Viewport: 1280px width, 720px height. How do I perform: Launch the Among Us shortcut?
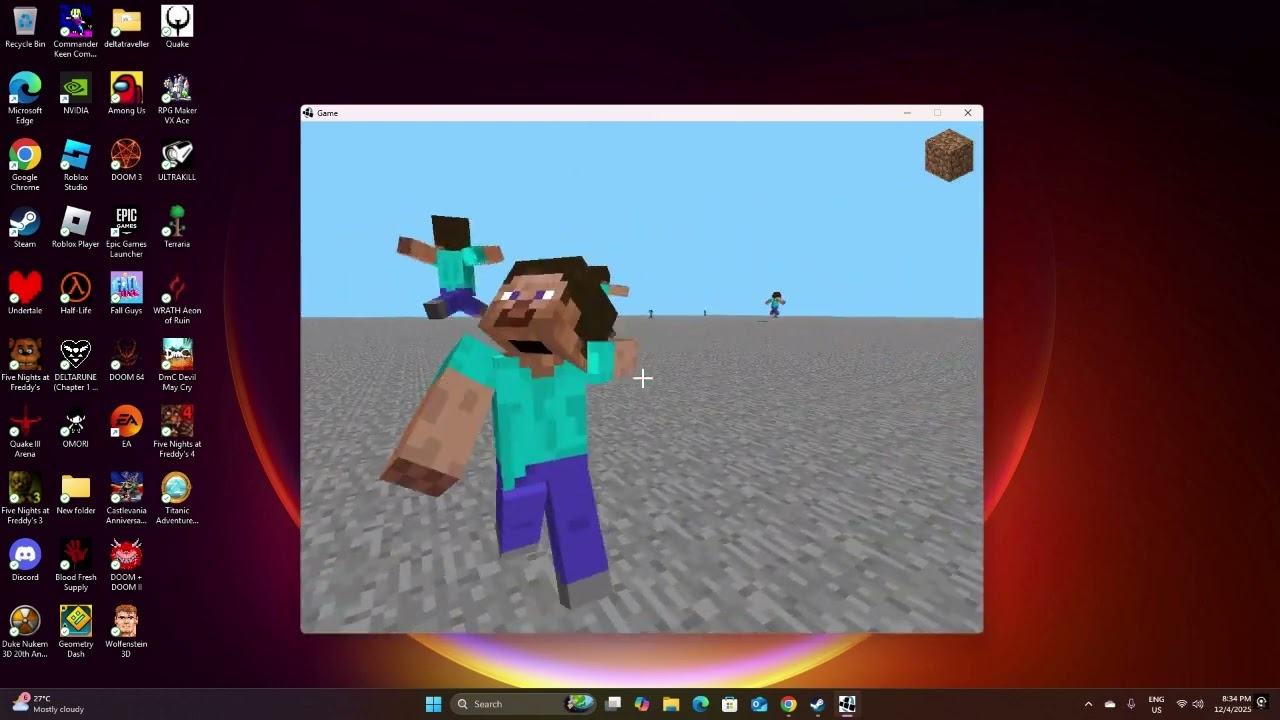pos(126,94)
